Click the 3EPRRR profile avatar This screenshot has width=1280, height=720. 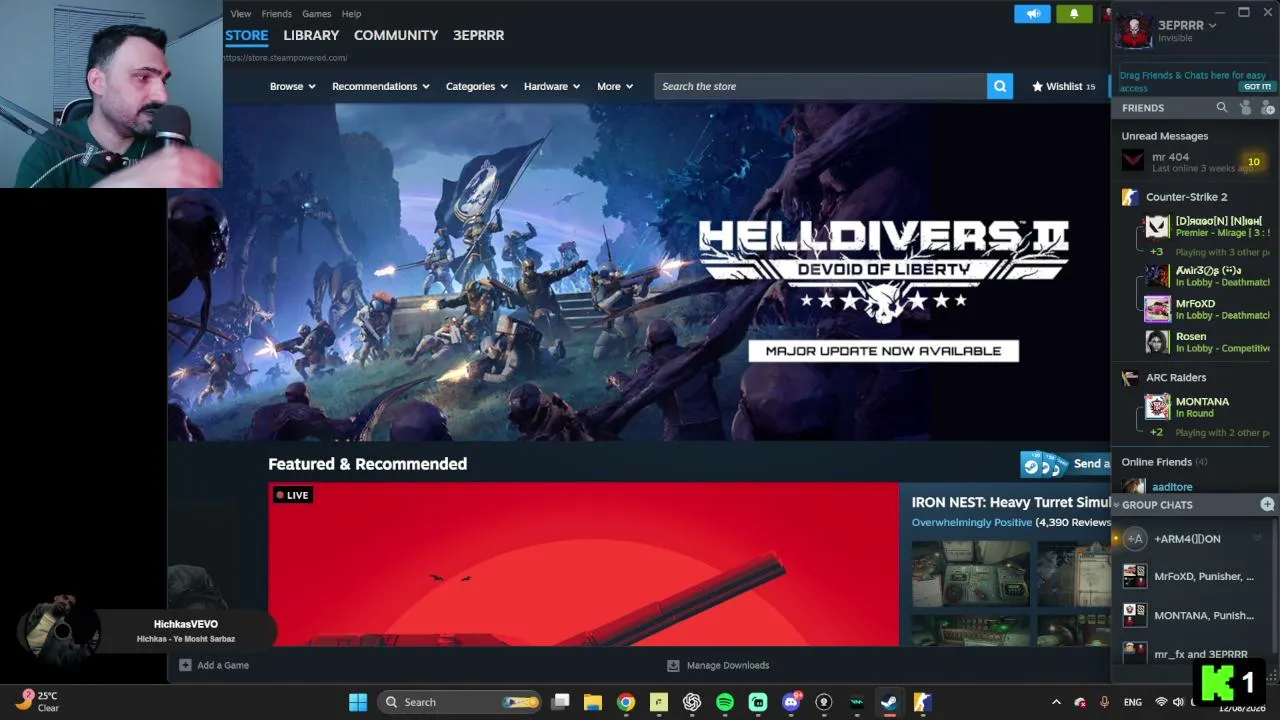point(1134,31)
